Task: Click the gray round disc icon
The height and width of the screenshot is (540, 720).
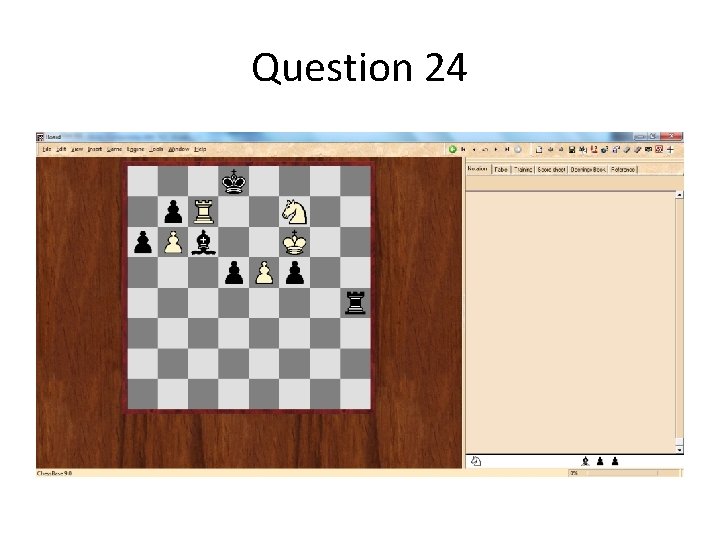Action: coord(518,149)
